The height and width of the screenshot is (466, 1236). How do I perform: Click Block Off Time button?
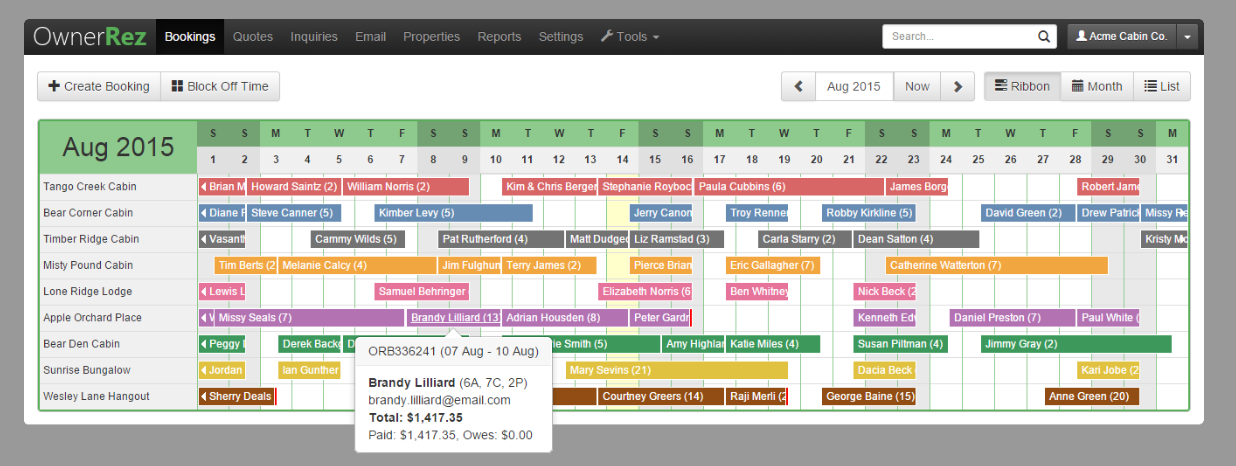[220, 87]
